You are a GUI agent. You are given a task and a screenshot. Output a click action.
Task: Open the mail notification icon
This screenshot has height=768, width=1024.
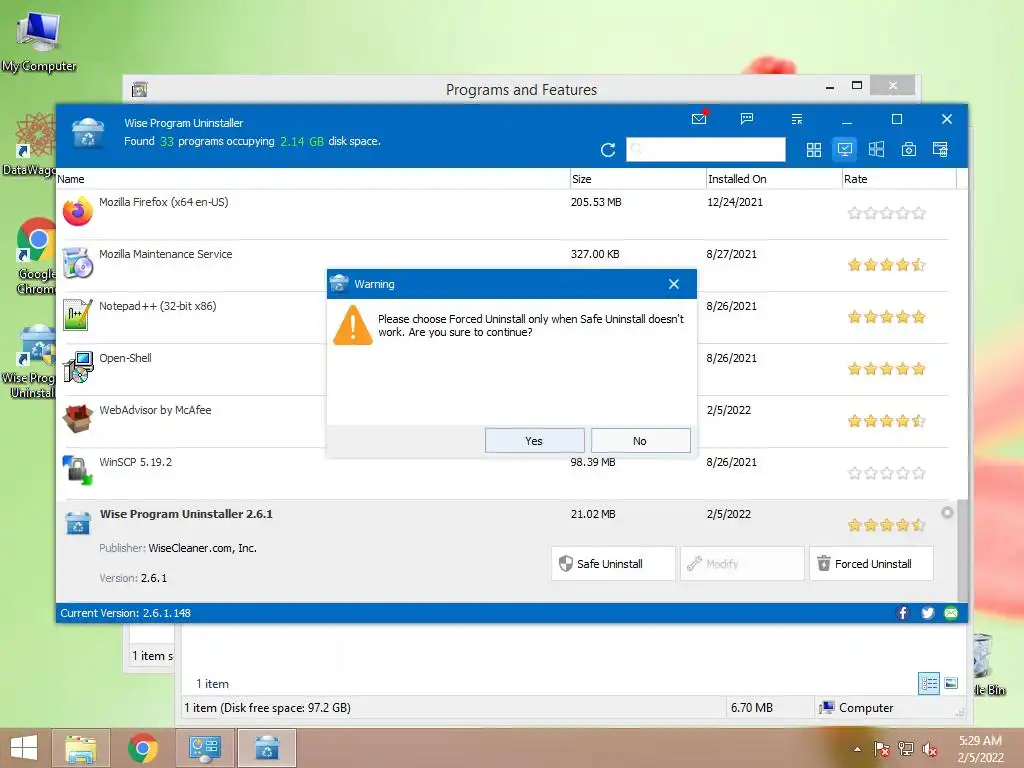click(x=699, y=119)
